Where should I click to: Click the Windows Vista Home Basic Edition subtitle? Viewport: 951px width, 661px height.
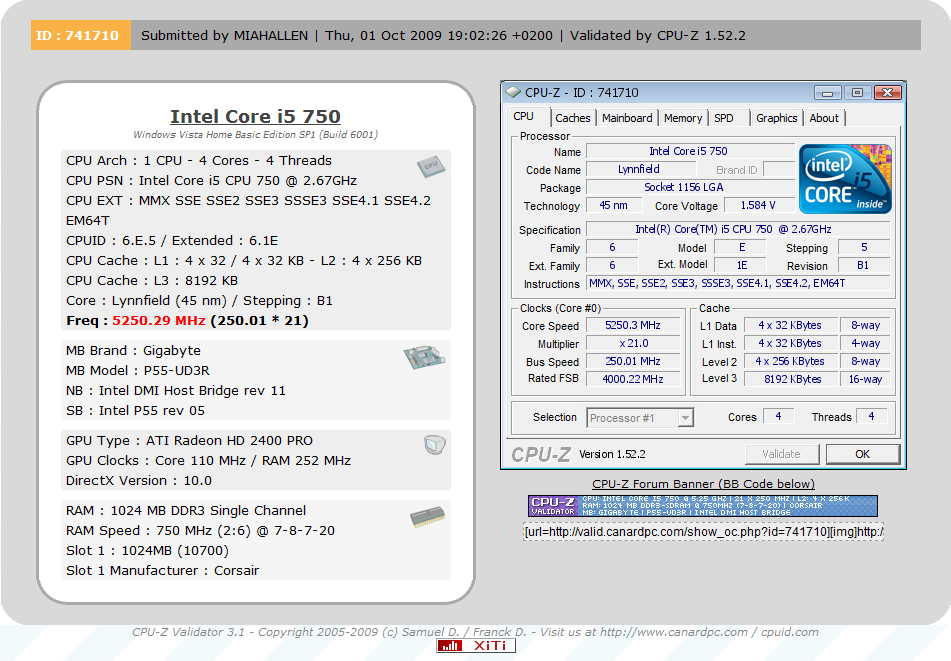point(255,135)
